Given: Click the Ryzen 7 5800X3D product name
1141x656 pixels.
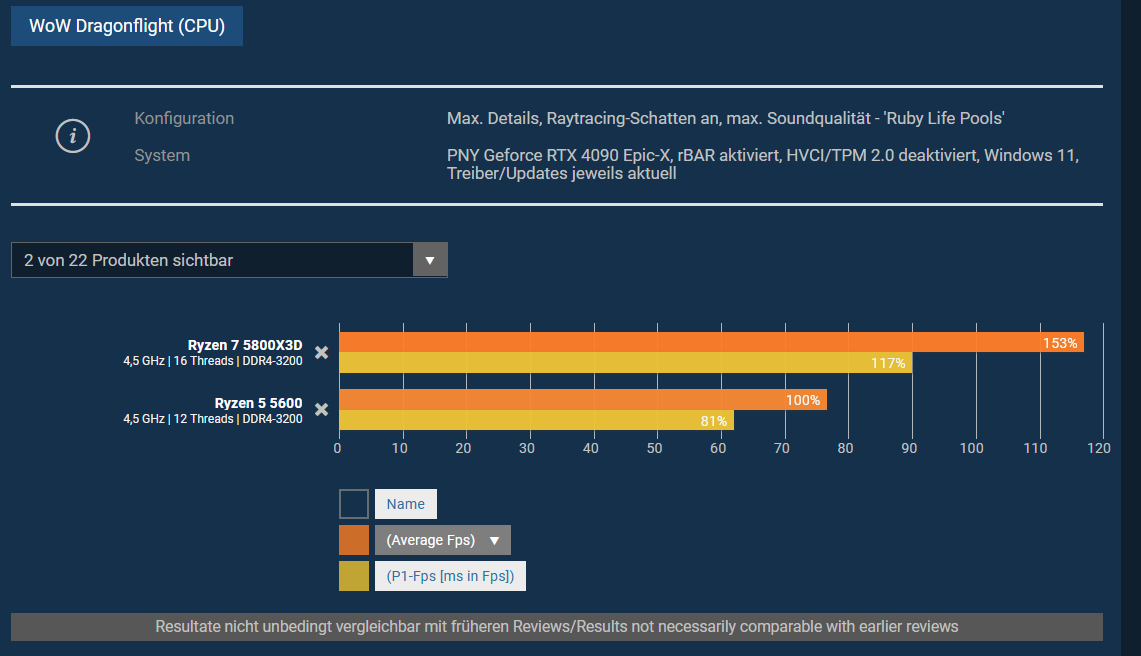Looking at the screenshot, I should point(244,345).
